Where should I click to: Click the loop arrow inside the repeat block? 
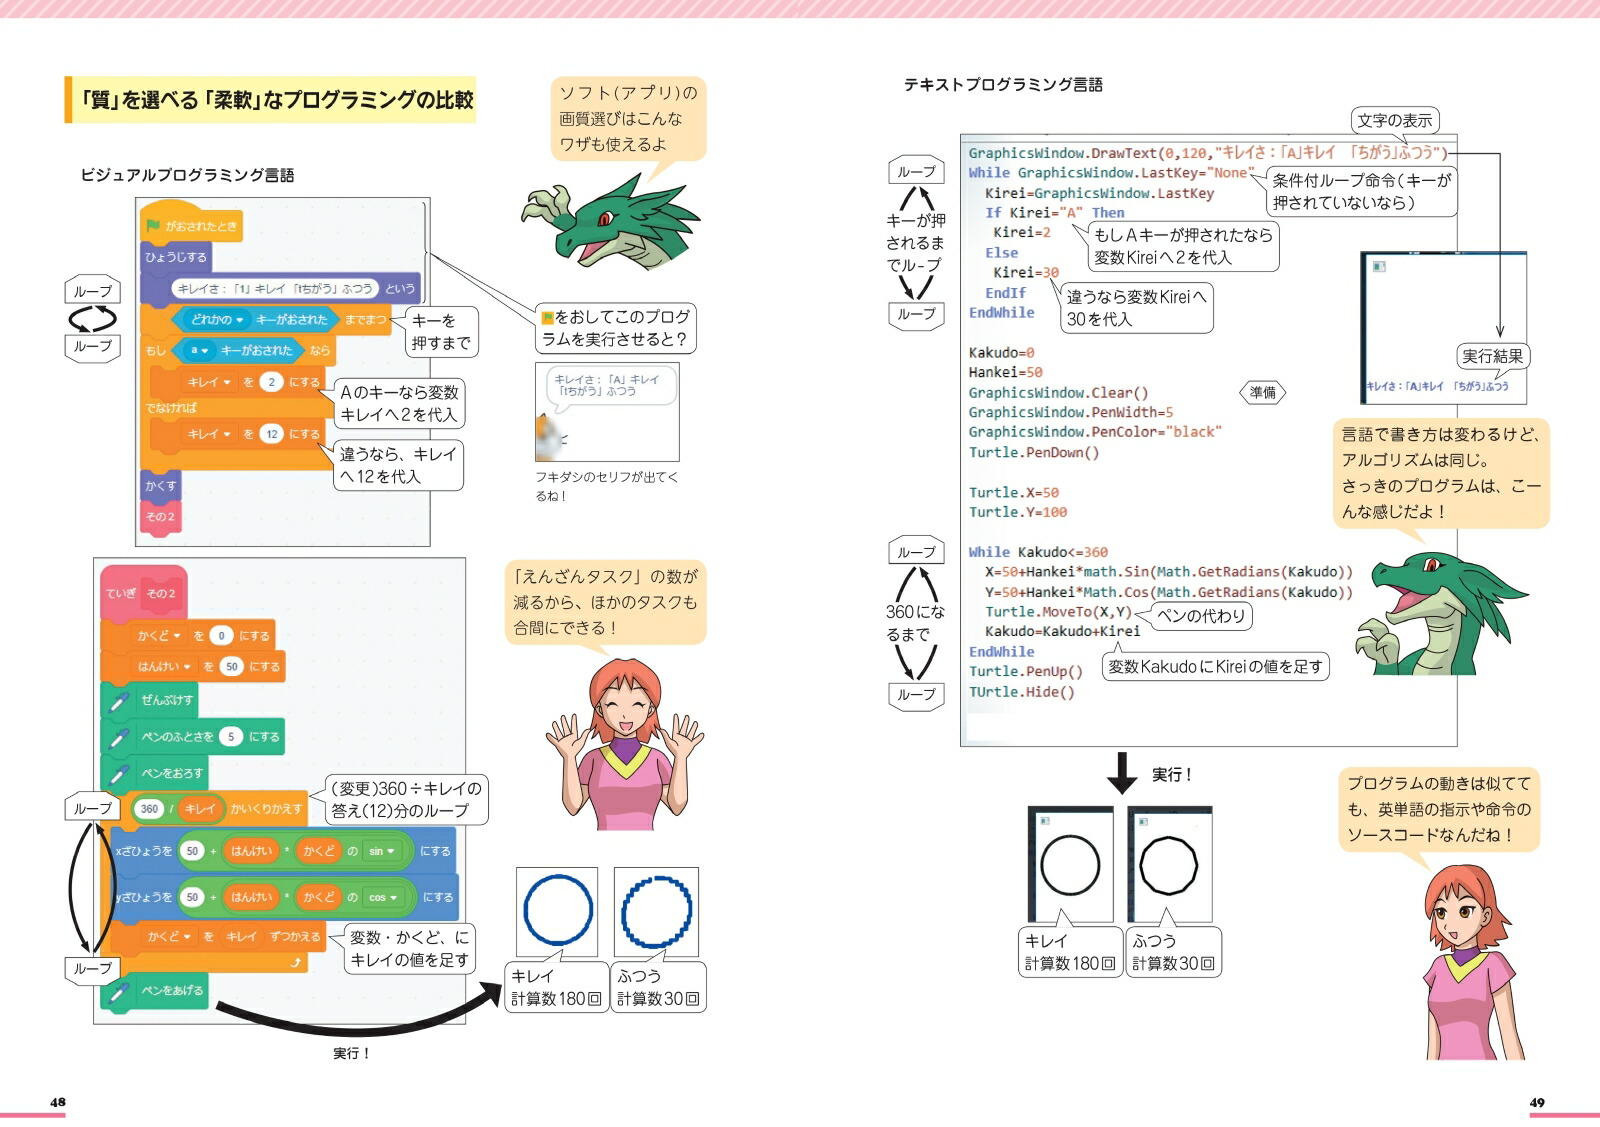(295, 962)
